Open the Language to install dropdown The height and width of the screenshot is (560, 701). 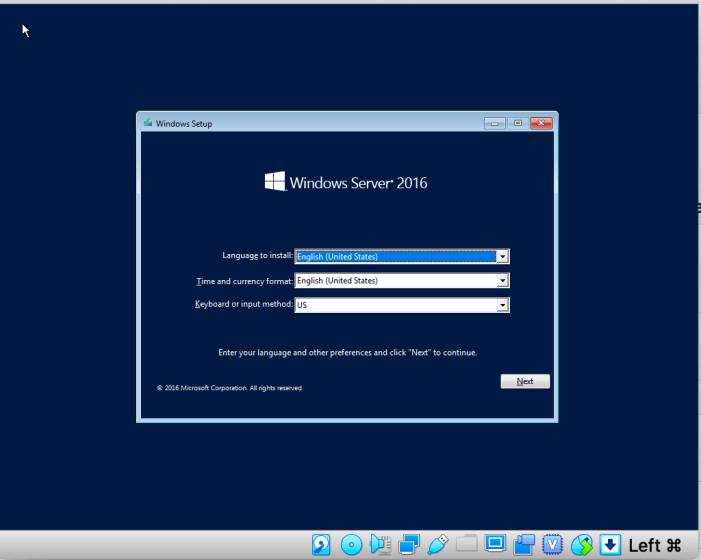coord(401,256)
